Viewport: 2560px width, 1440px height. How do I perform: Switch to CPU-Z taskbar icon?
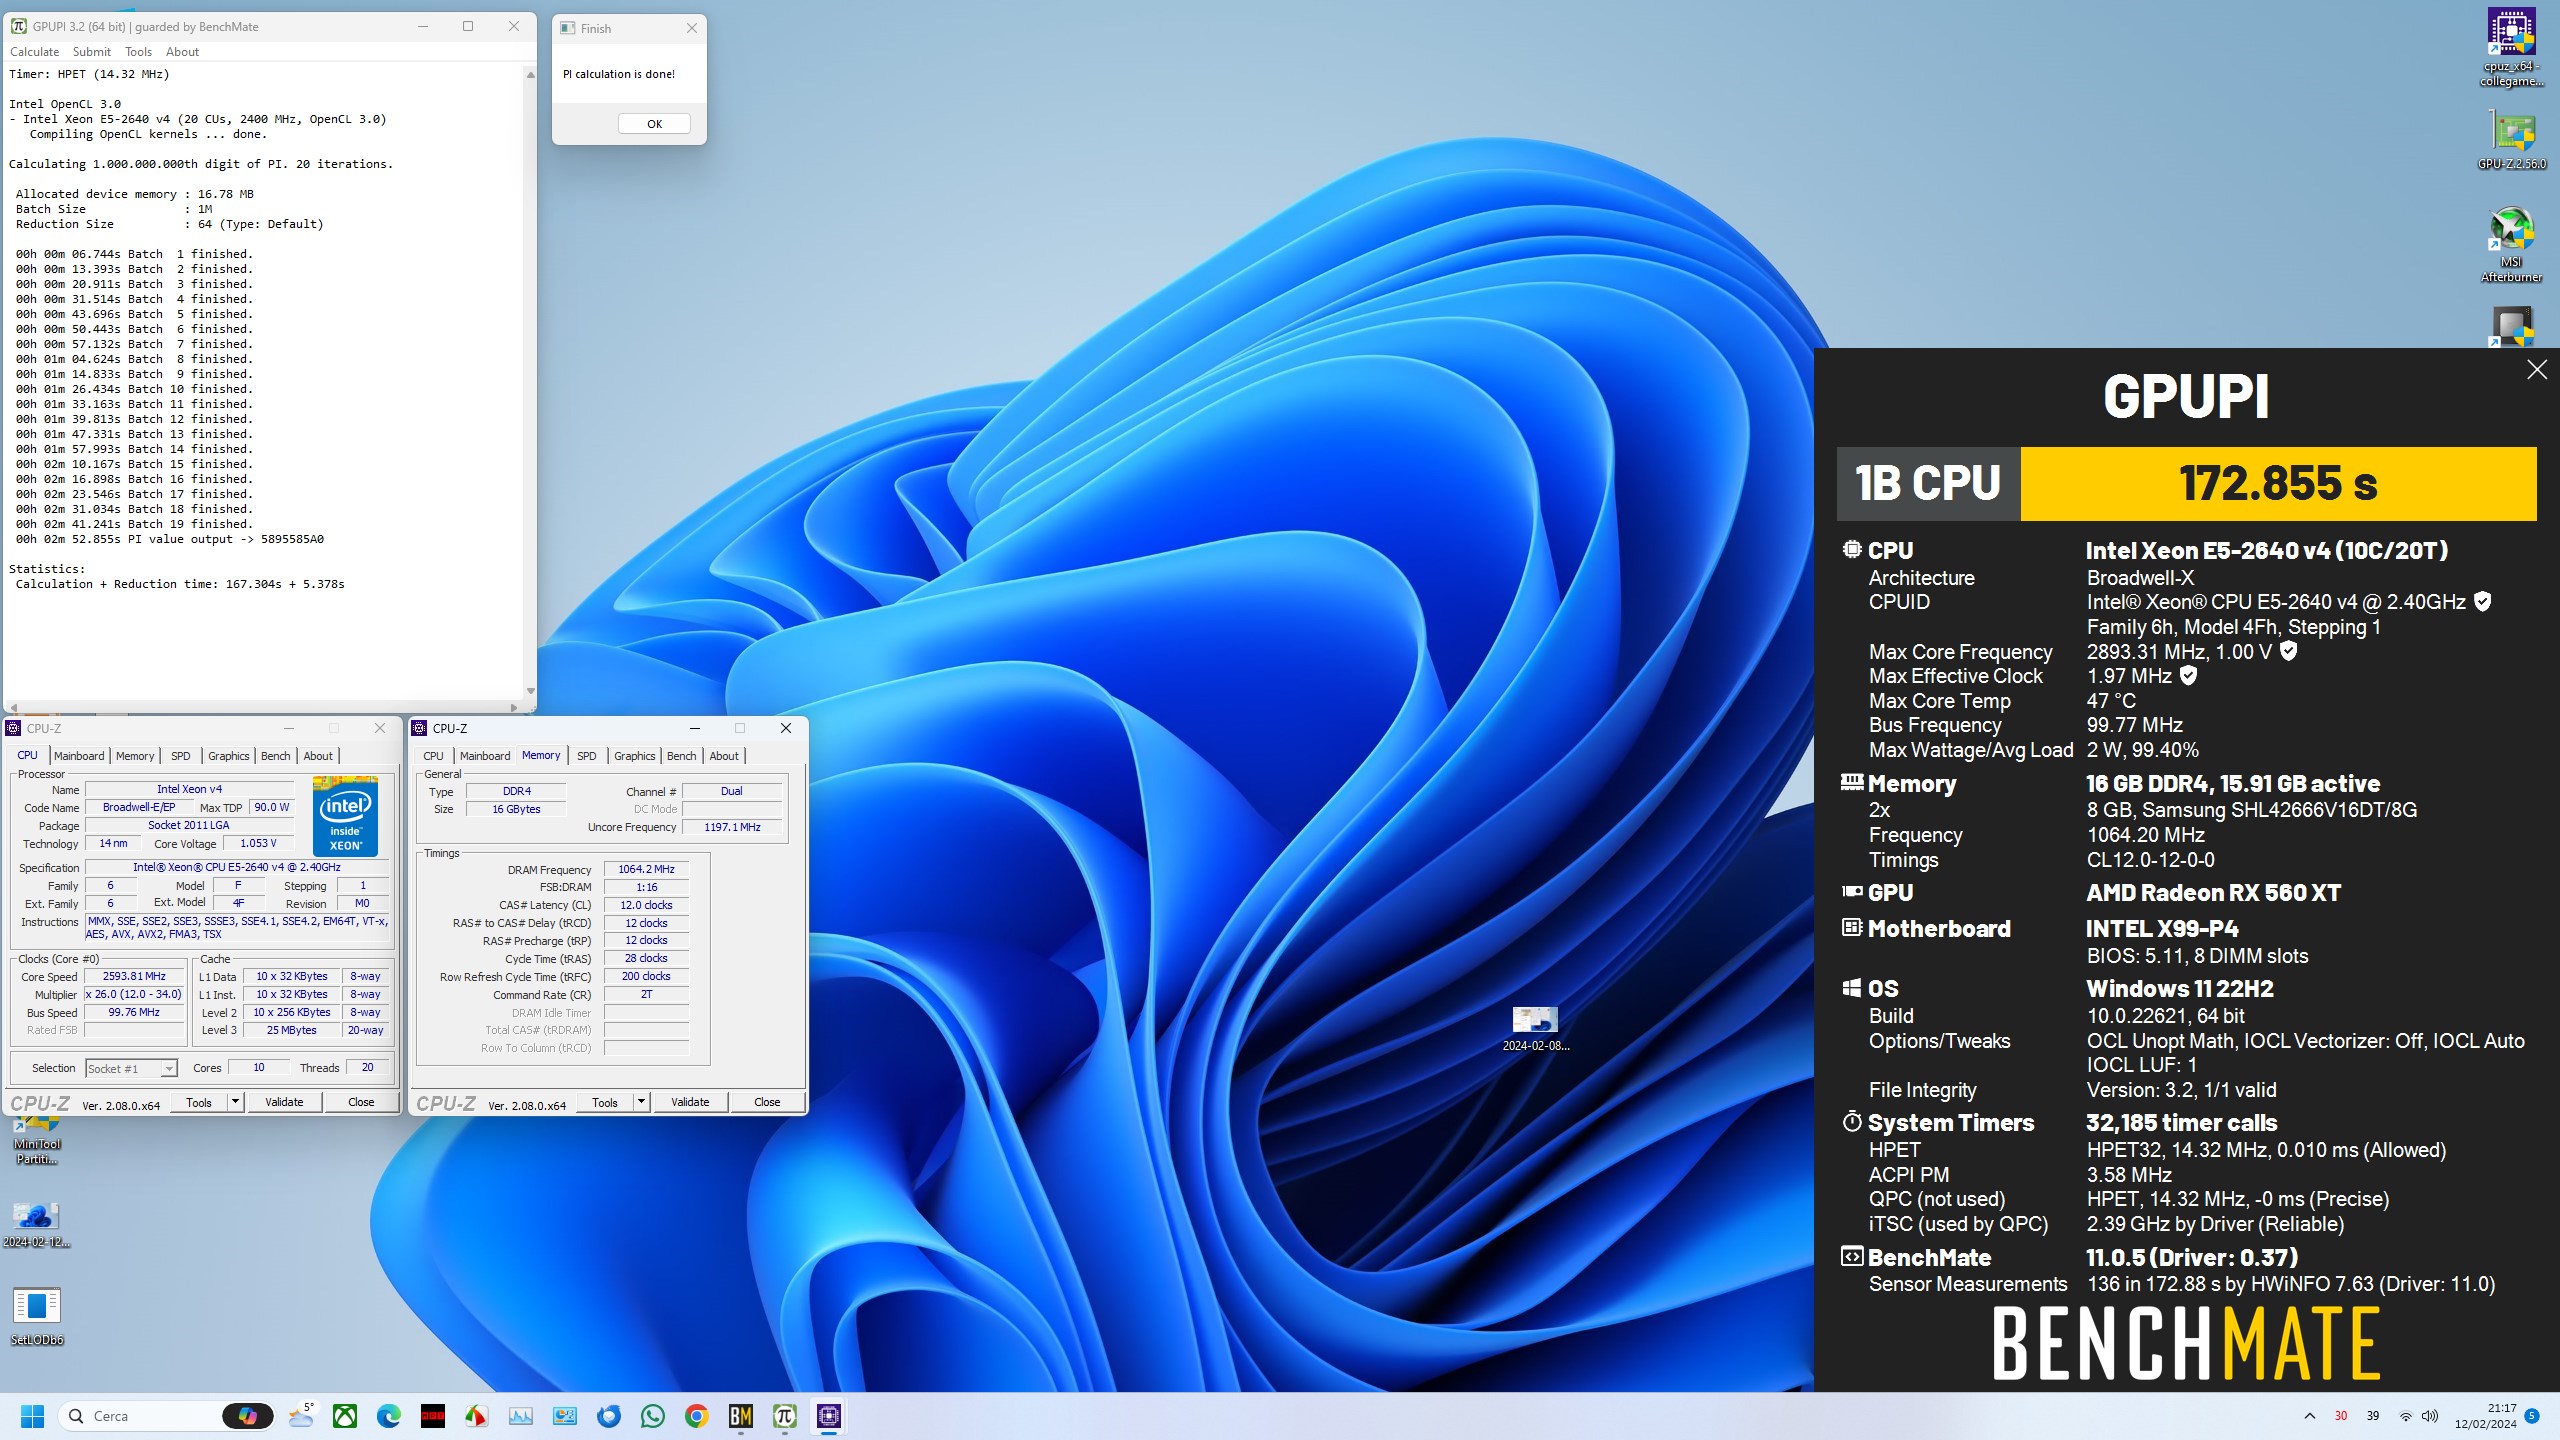829,1416
